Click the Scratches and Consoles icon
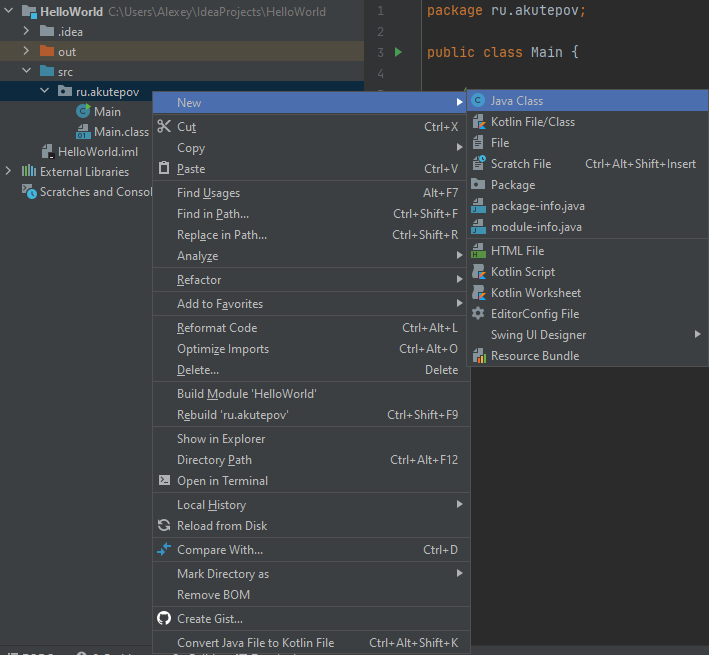 pos(29,191)
